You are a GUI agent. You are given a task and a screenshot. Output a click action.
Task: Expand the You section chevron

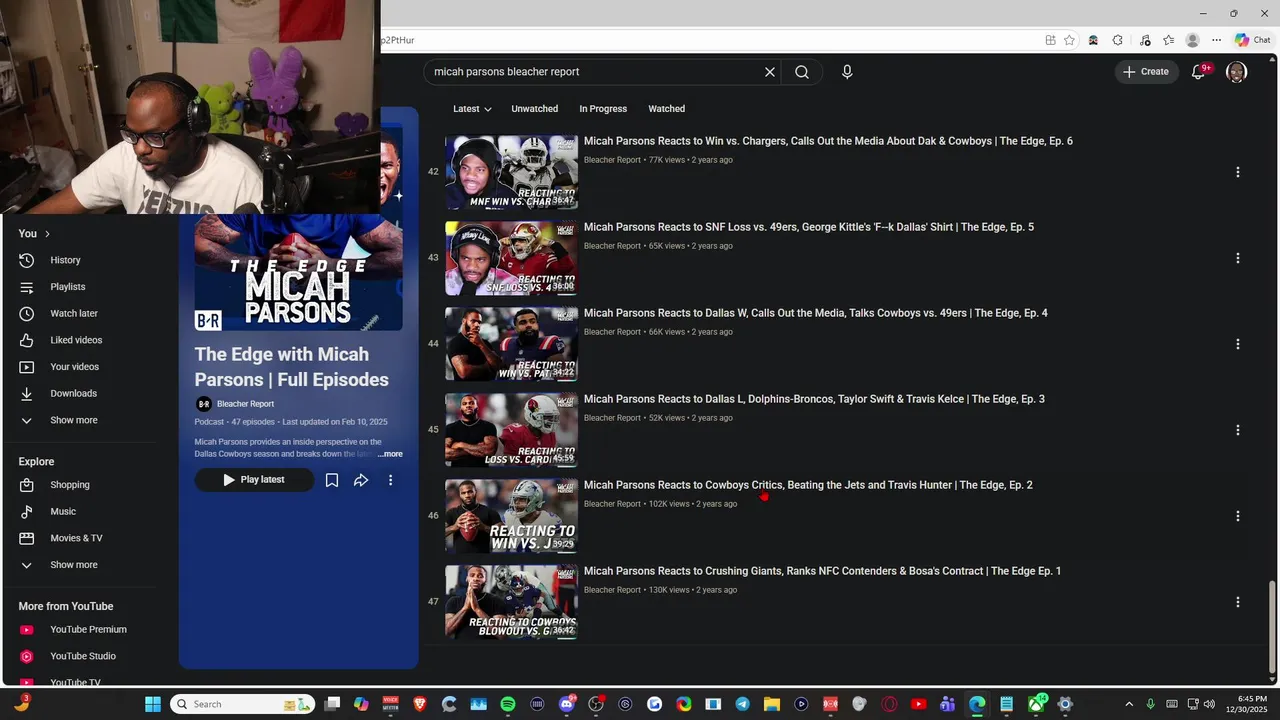pos(46,234)
